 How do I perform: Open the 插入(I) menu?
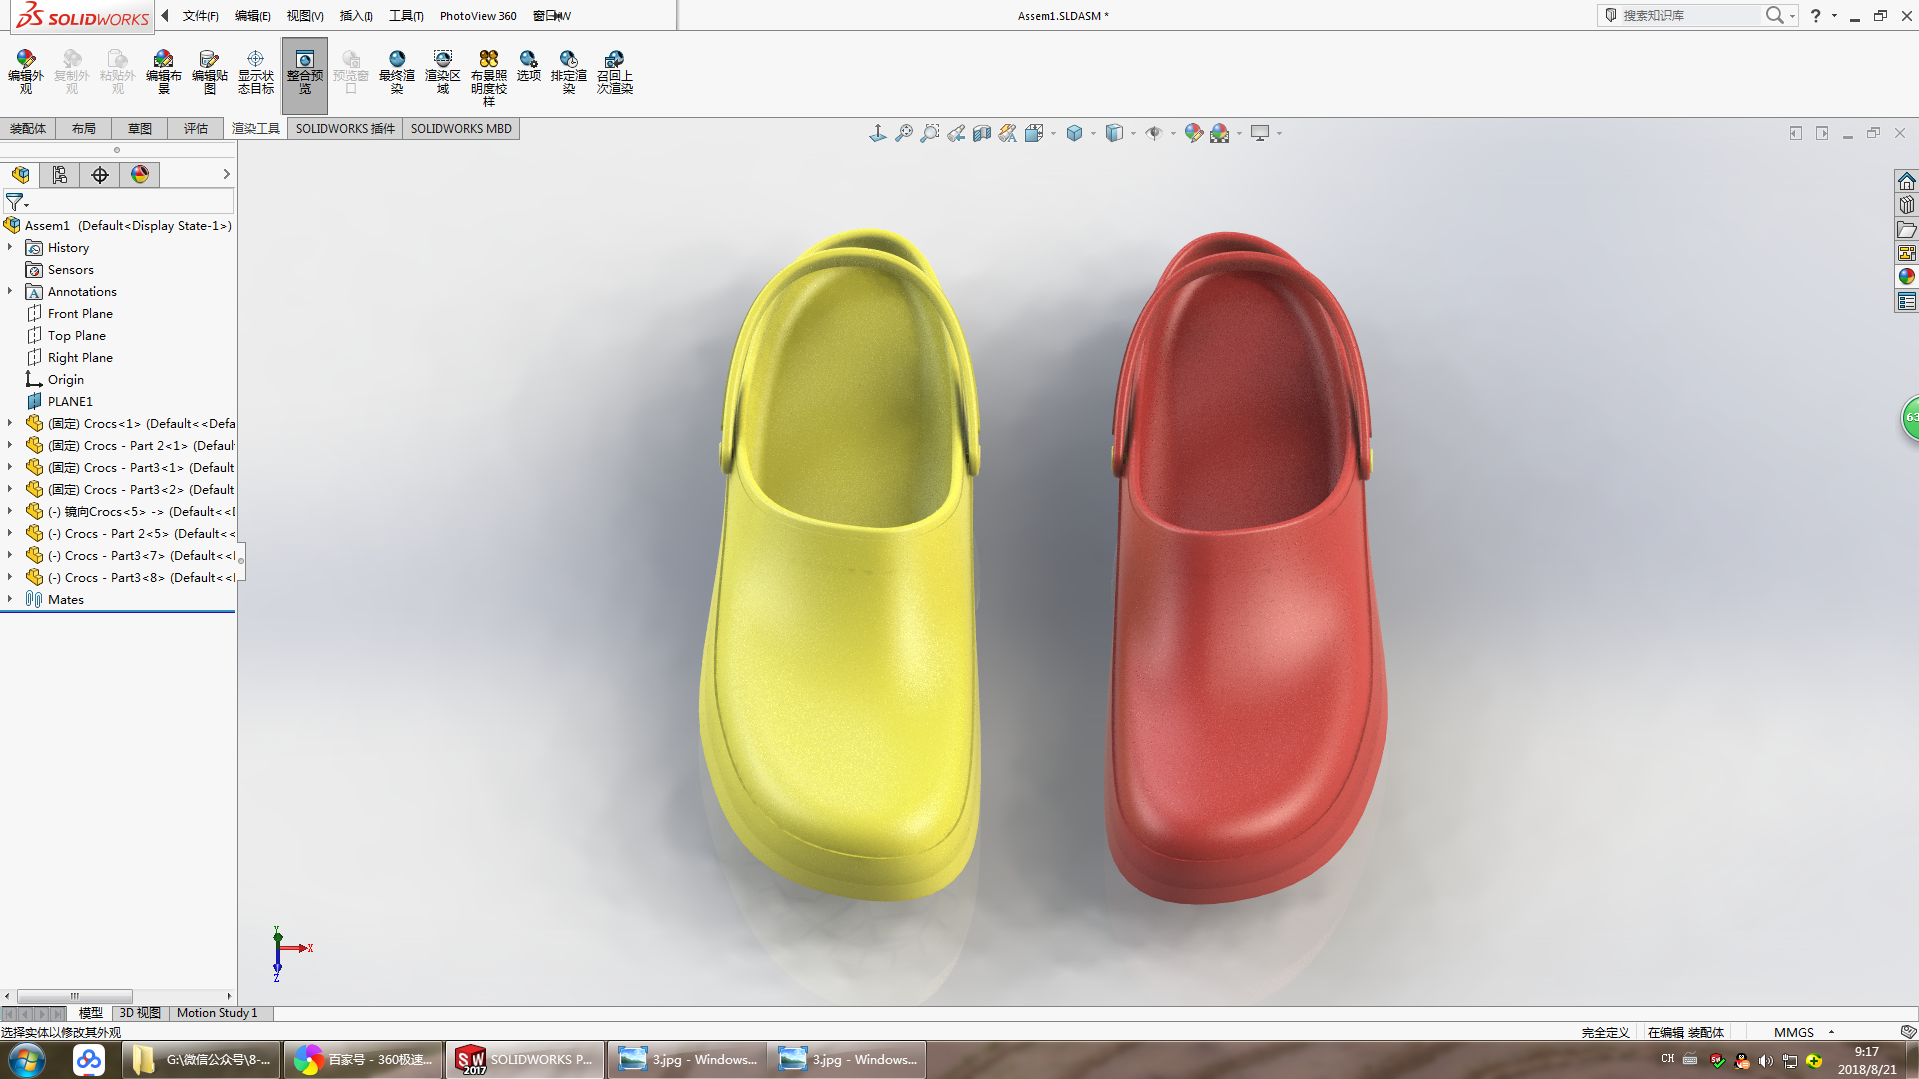pyautogui.click(x=356, y=16)
